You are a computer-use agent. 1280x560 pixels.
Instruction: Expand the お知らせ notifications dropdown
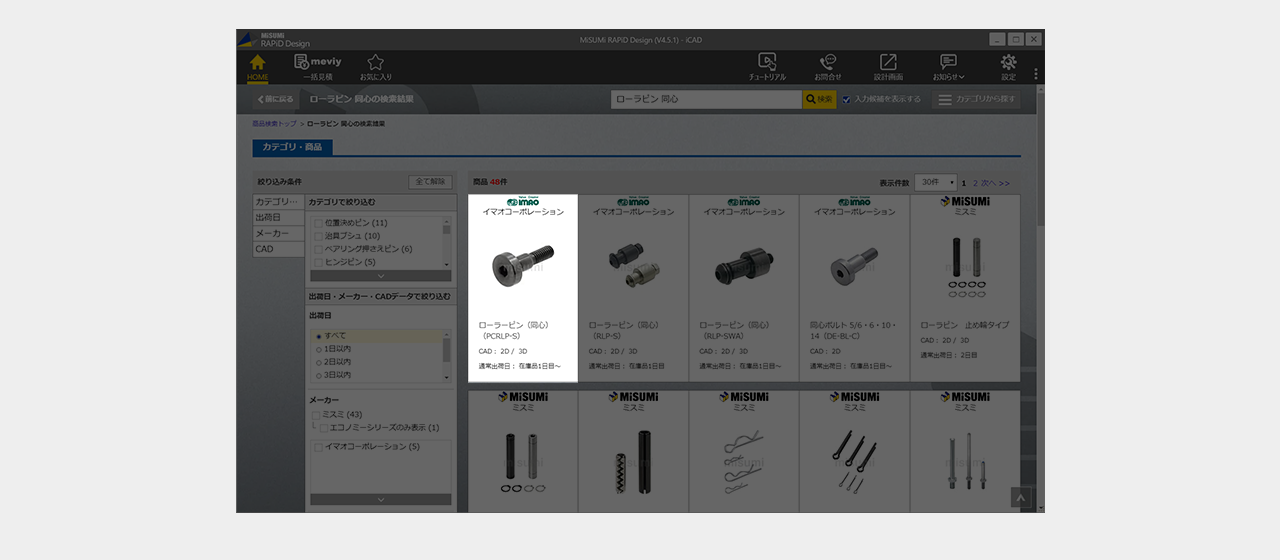pos(948,66)
